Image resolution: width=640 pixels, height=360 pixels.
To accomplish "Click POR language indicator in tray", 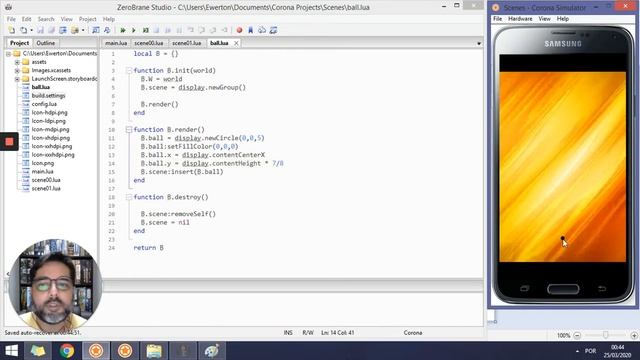I will point(590,351).
